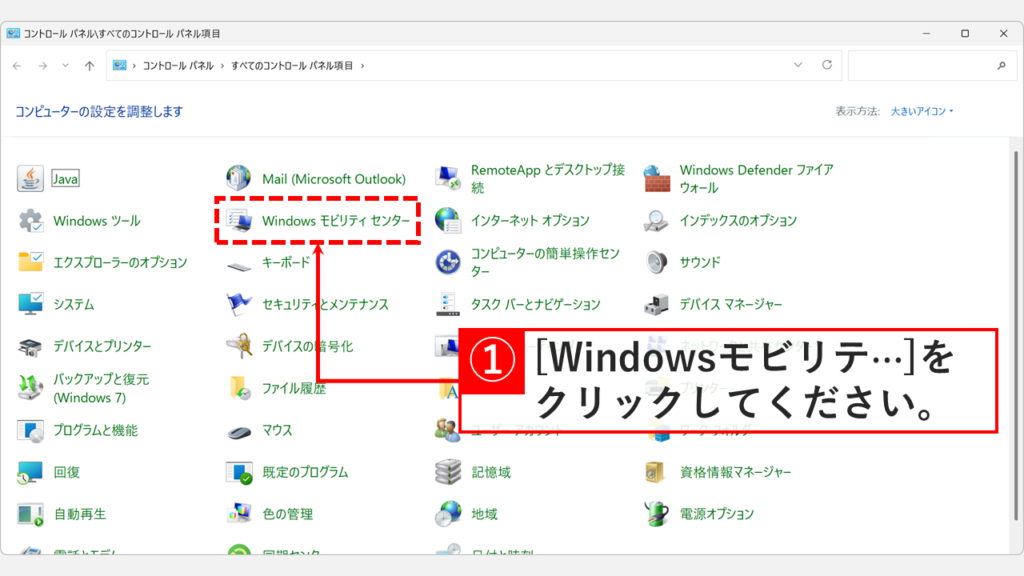Open the 既定のプログラム icon

tap(239, 472)
